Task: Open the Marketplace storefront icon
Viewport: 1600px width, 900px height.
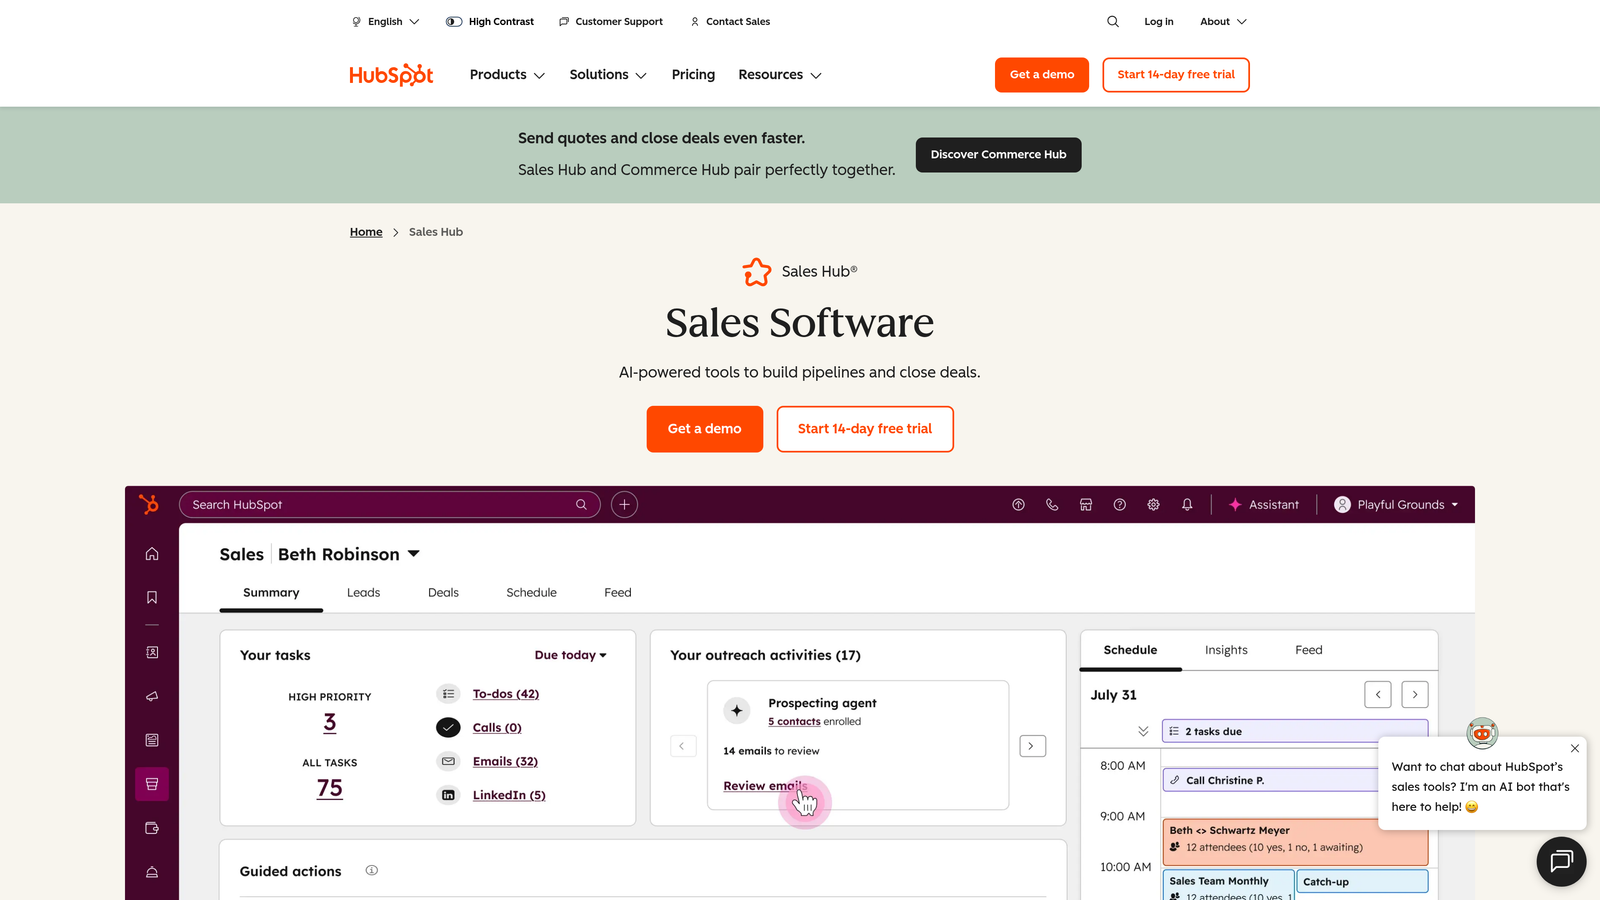Action: coord(1086,504)
